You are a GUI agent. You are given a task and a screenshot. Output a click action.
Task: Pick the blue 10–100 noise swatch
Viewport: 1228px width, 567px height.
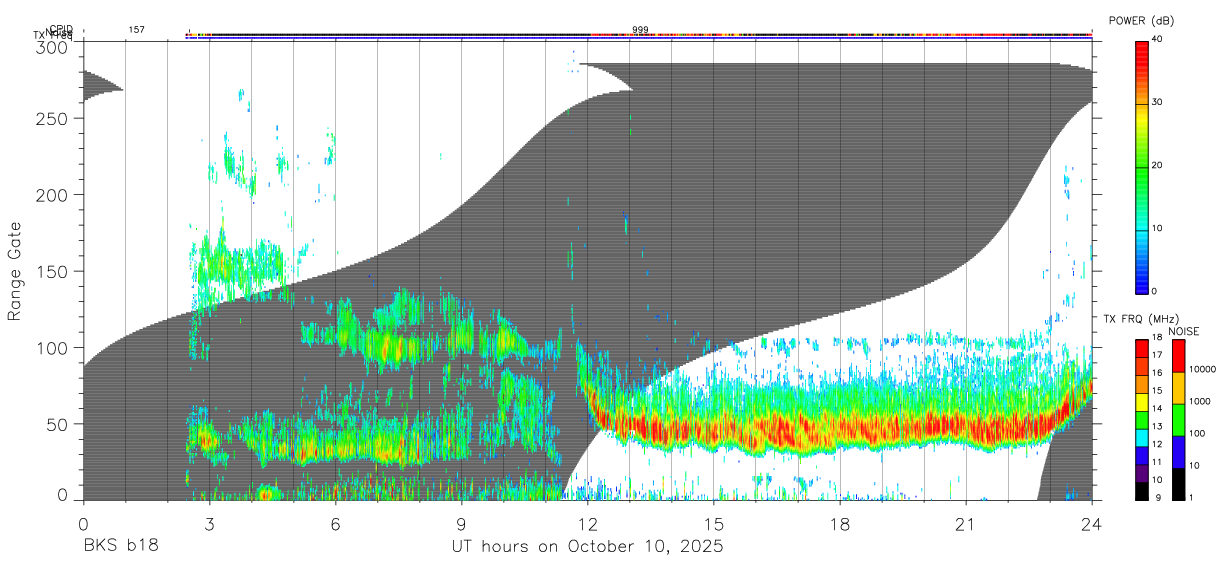(1178, 451)
